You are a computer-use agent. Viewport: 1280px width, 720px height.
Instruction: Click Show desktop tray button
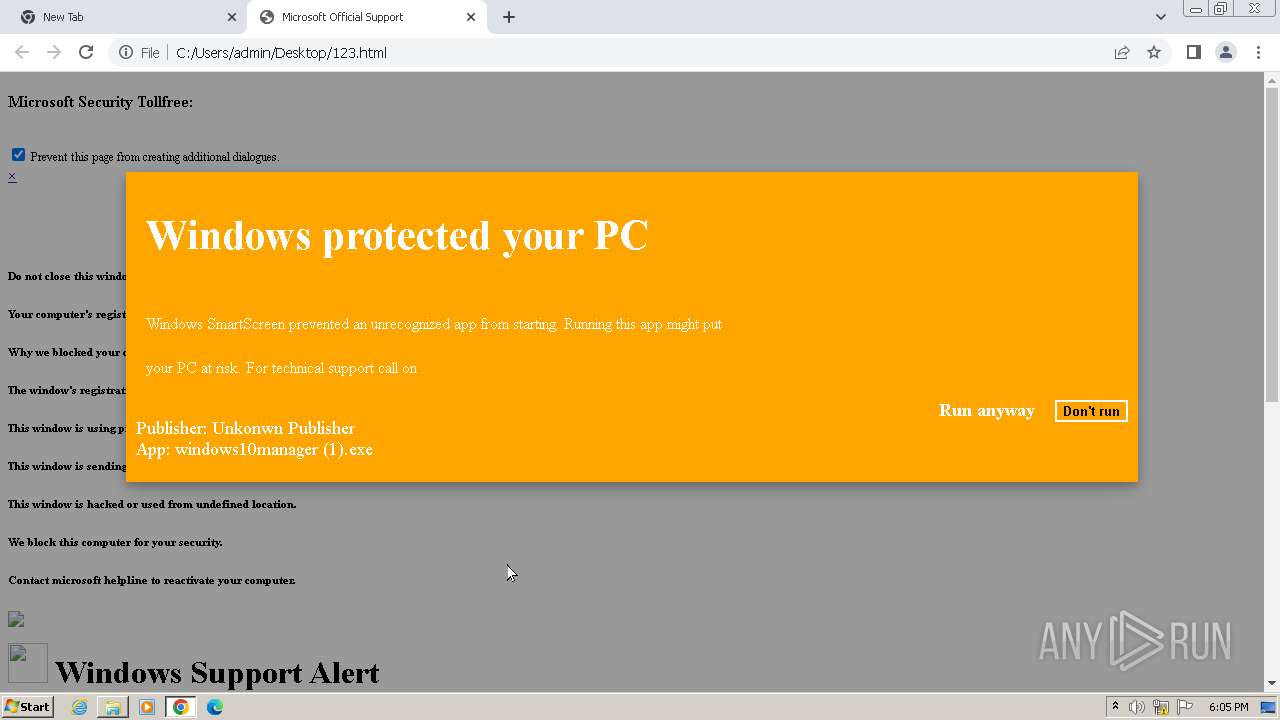1268,707
